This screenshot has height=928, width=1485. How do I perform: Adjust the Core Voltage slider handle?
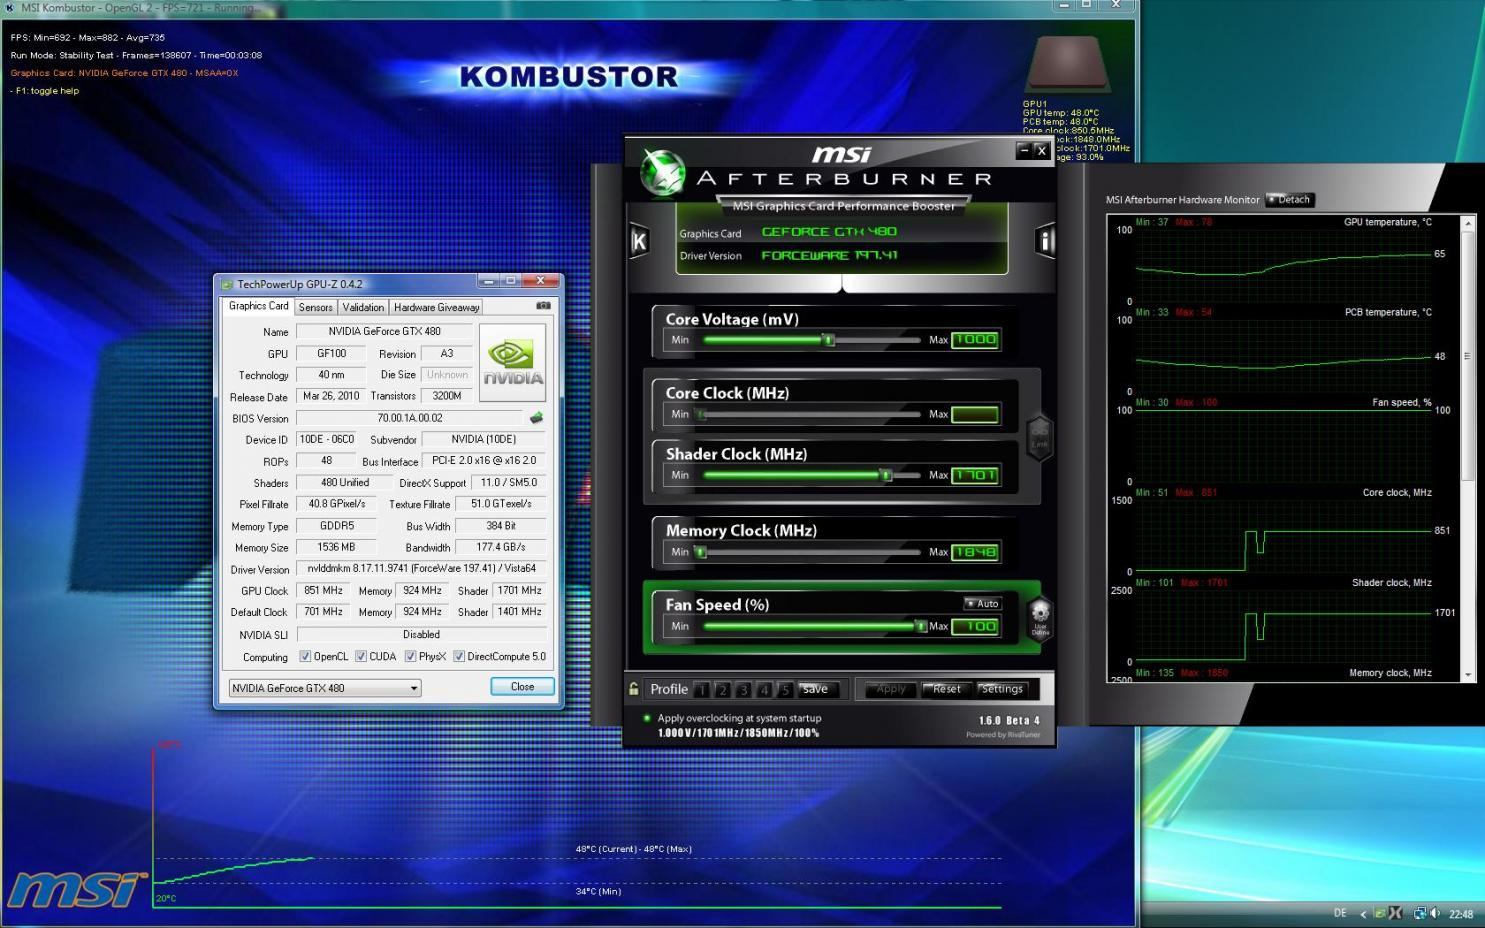click(828, 340)
